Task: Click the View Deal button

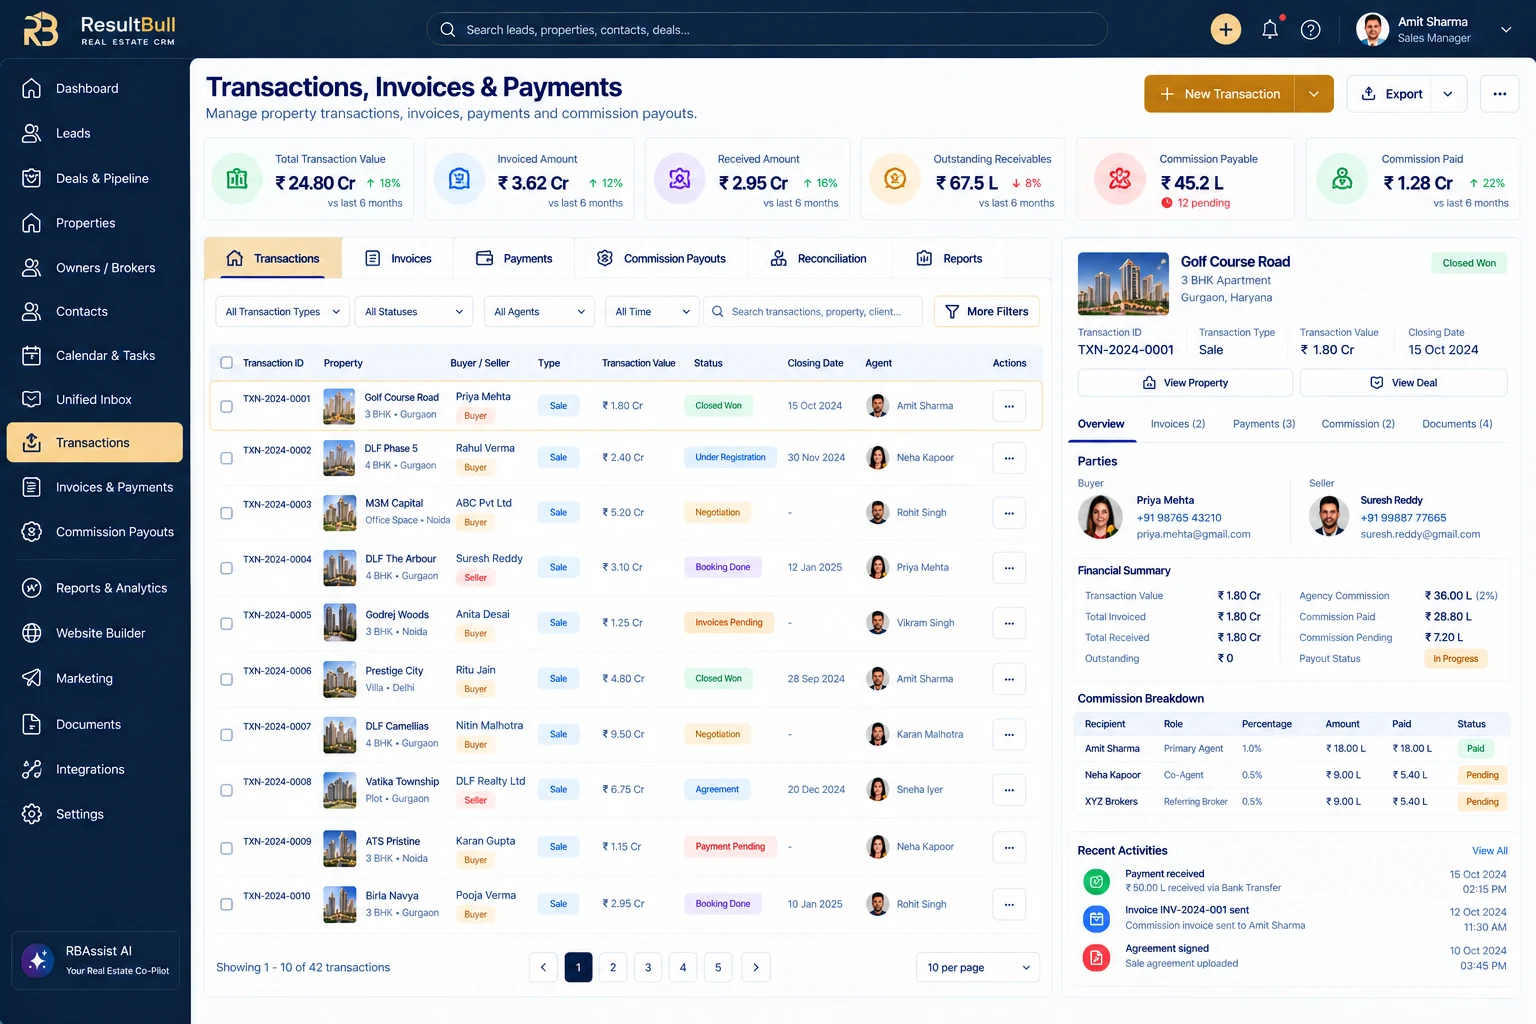Action: pos(1403,383)
